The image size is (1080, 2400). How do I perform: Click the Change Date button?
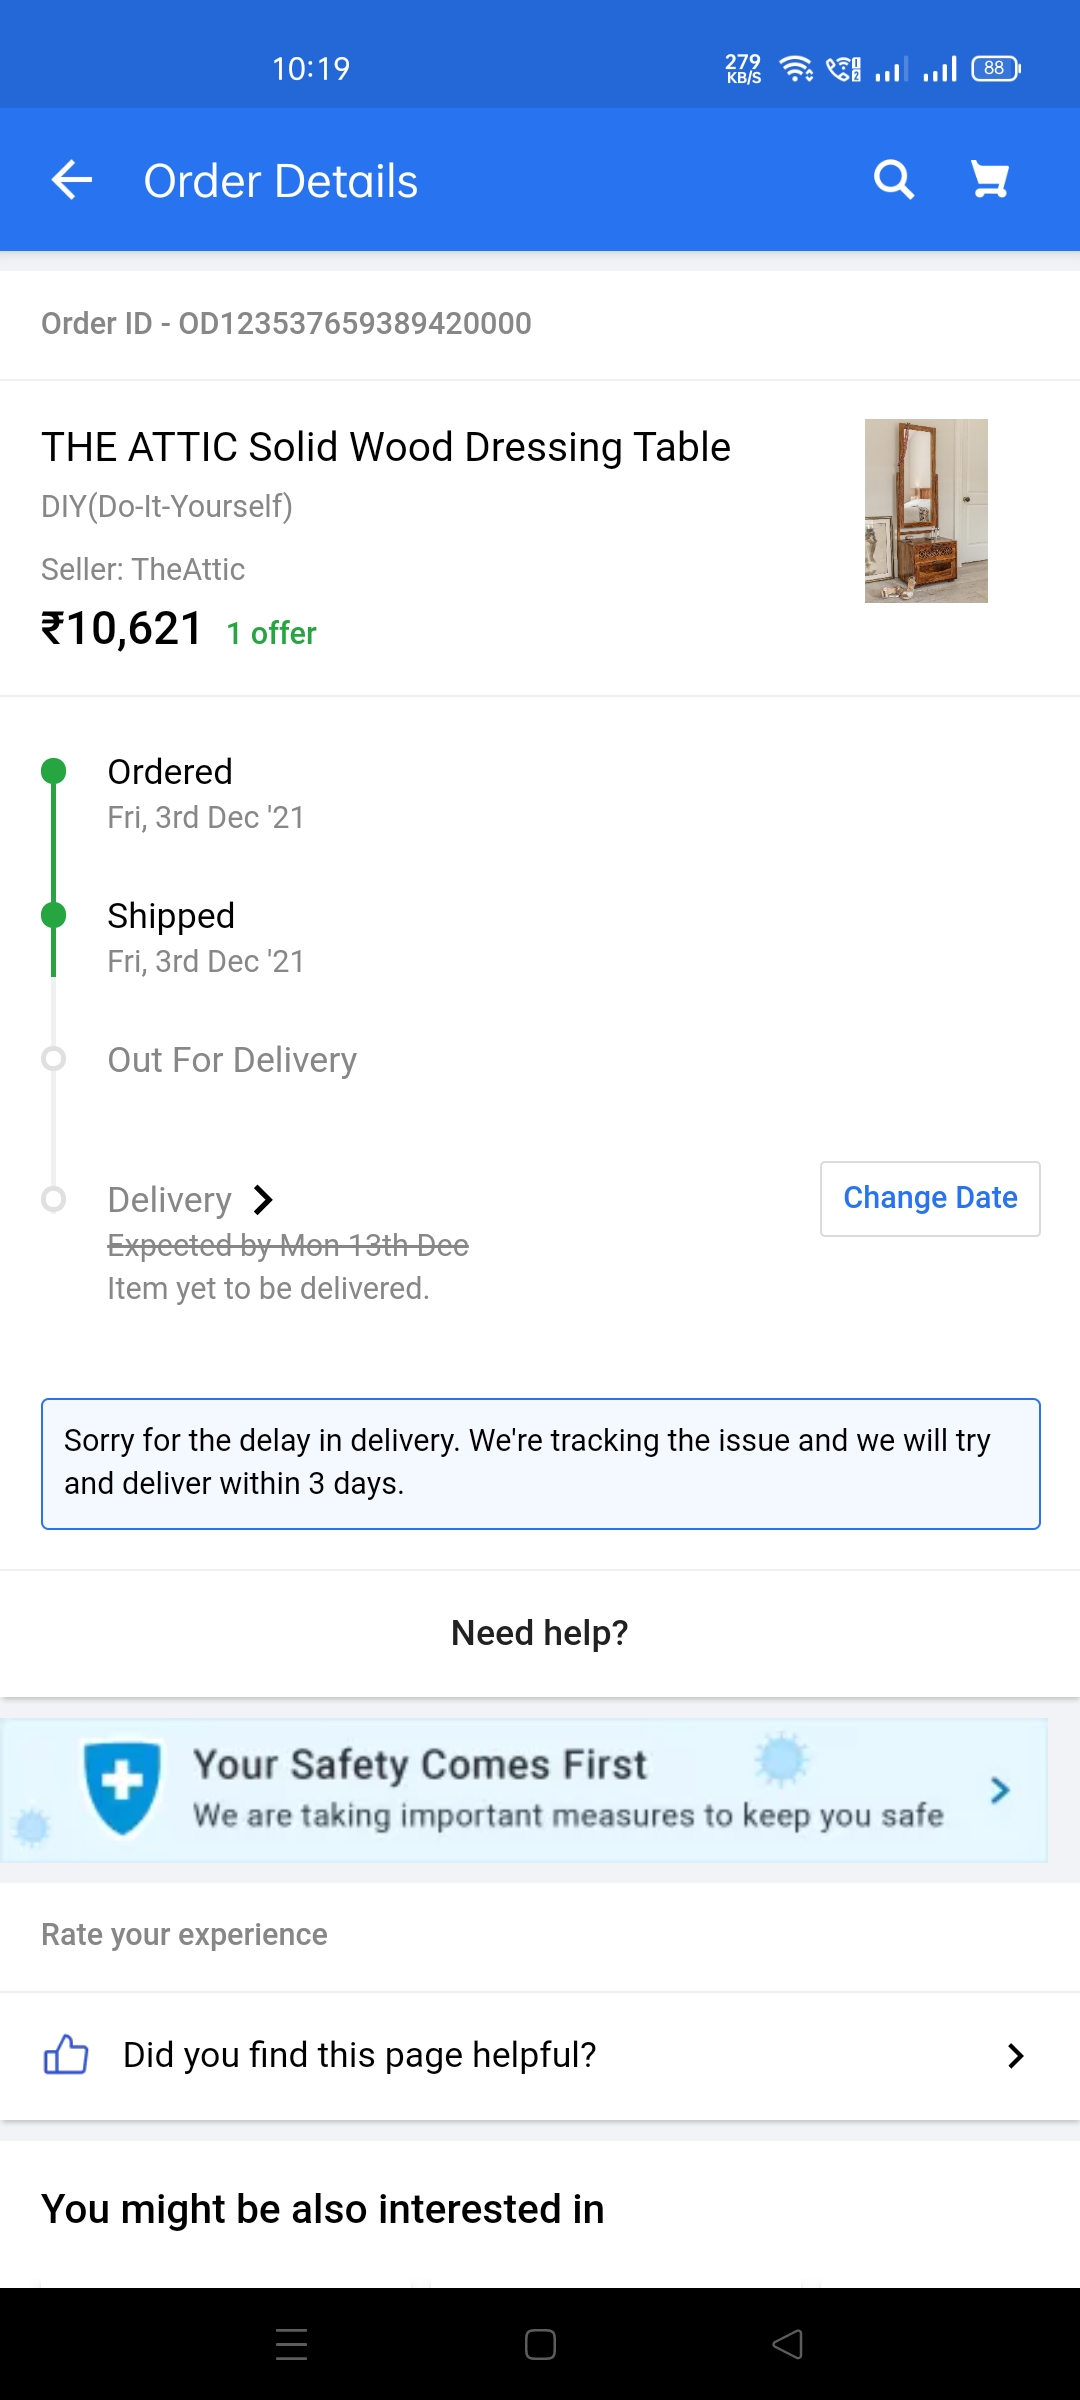[930, 1198]
